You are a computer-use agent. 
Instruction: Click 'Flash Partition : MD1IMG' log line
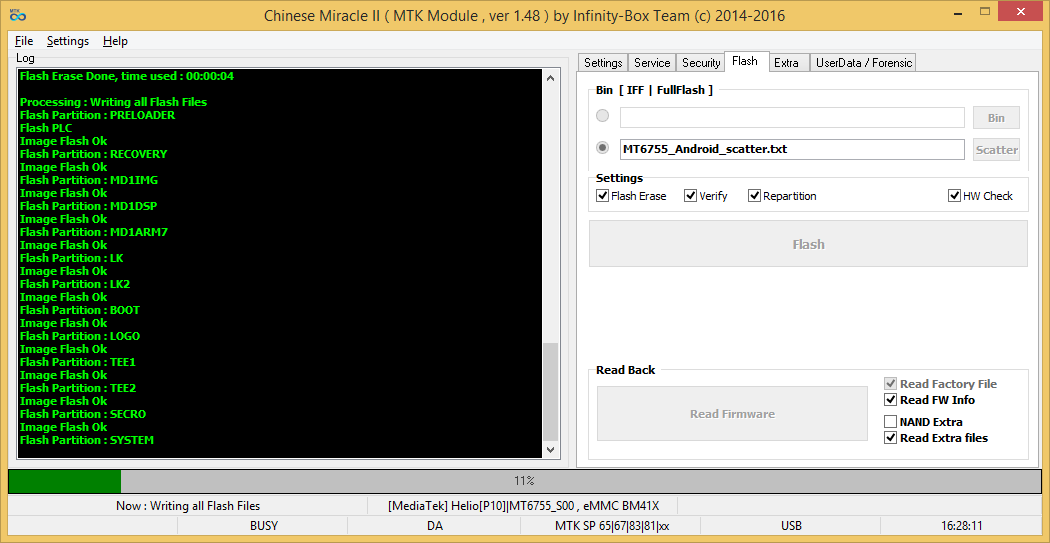(x=88, y=180)
